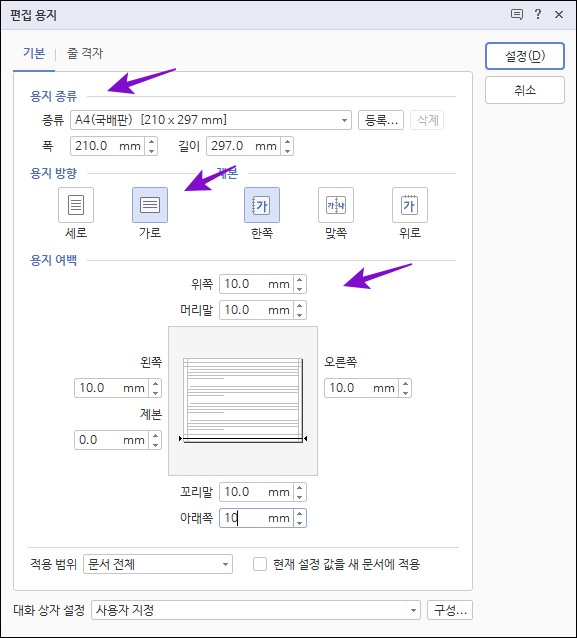Click the 삭제 button

[427, 120]
